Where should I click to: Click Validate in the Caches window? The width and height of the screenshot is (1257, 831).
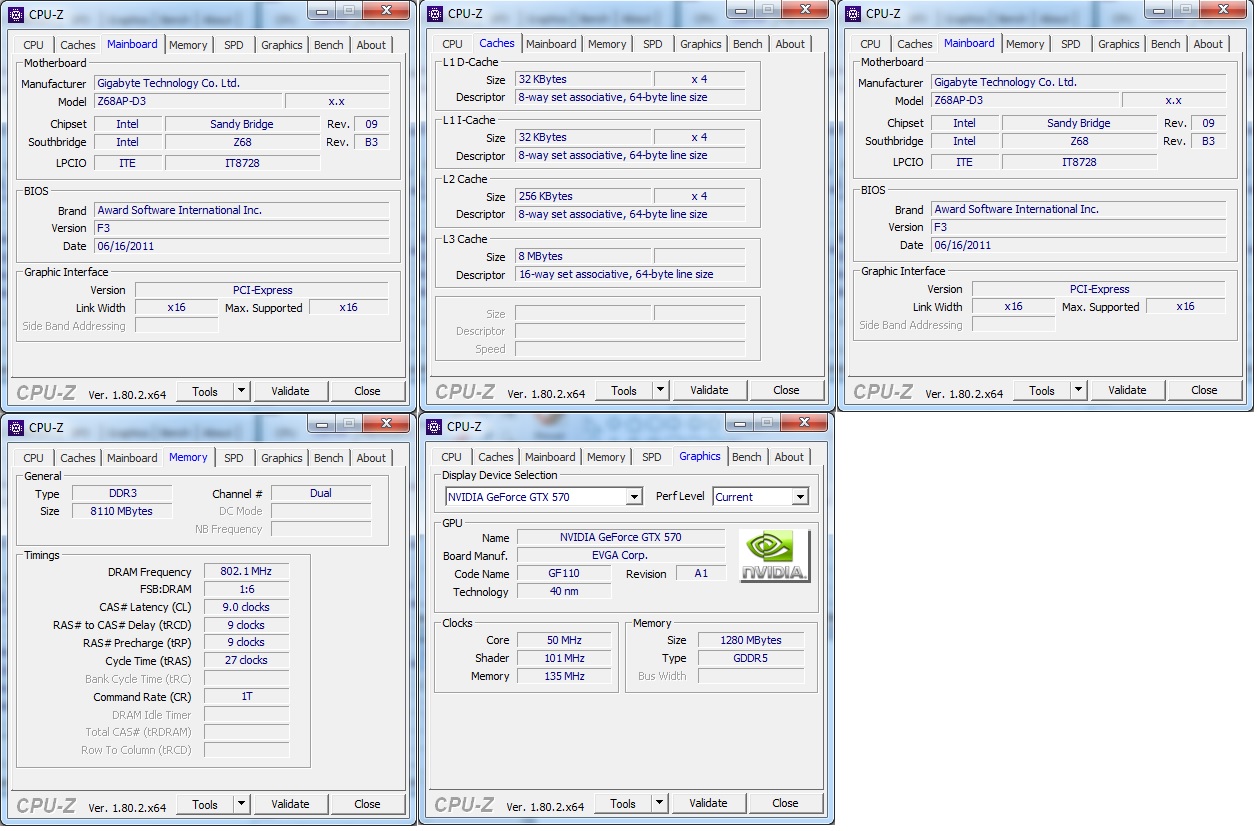click(x=709, y=390)
